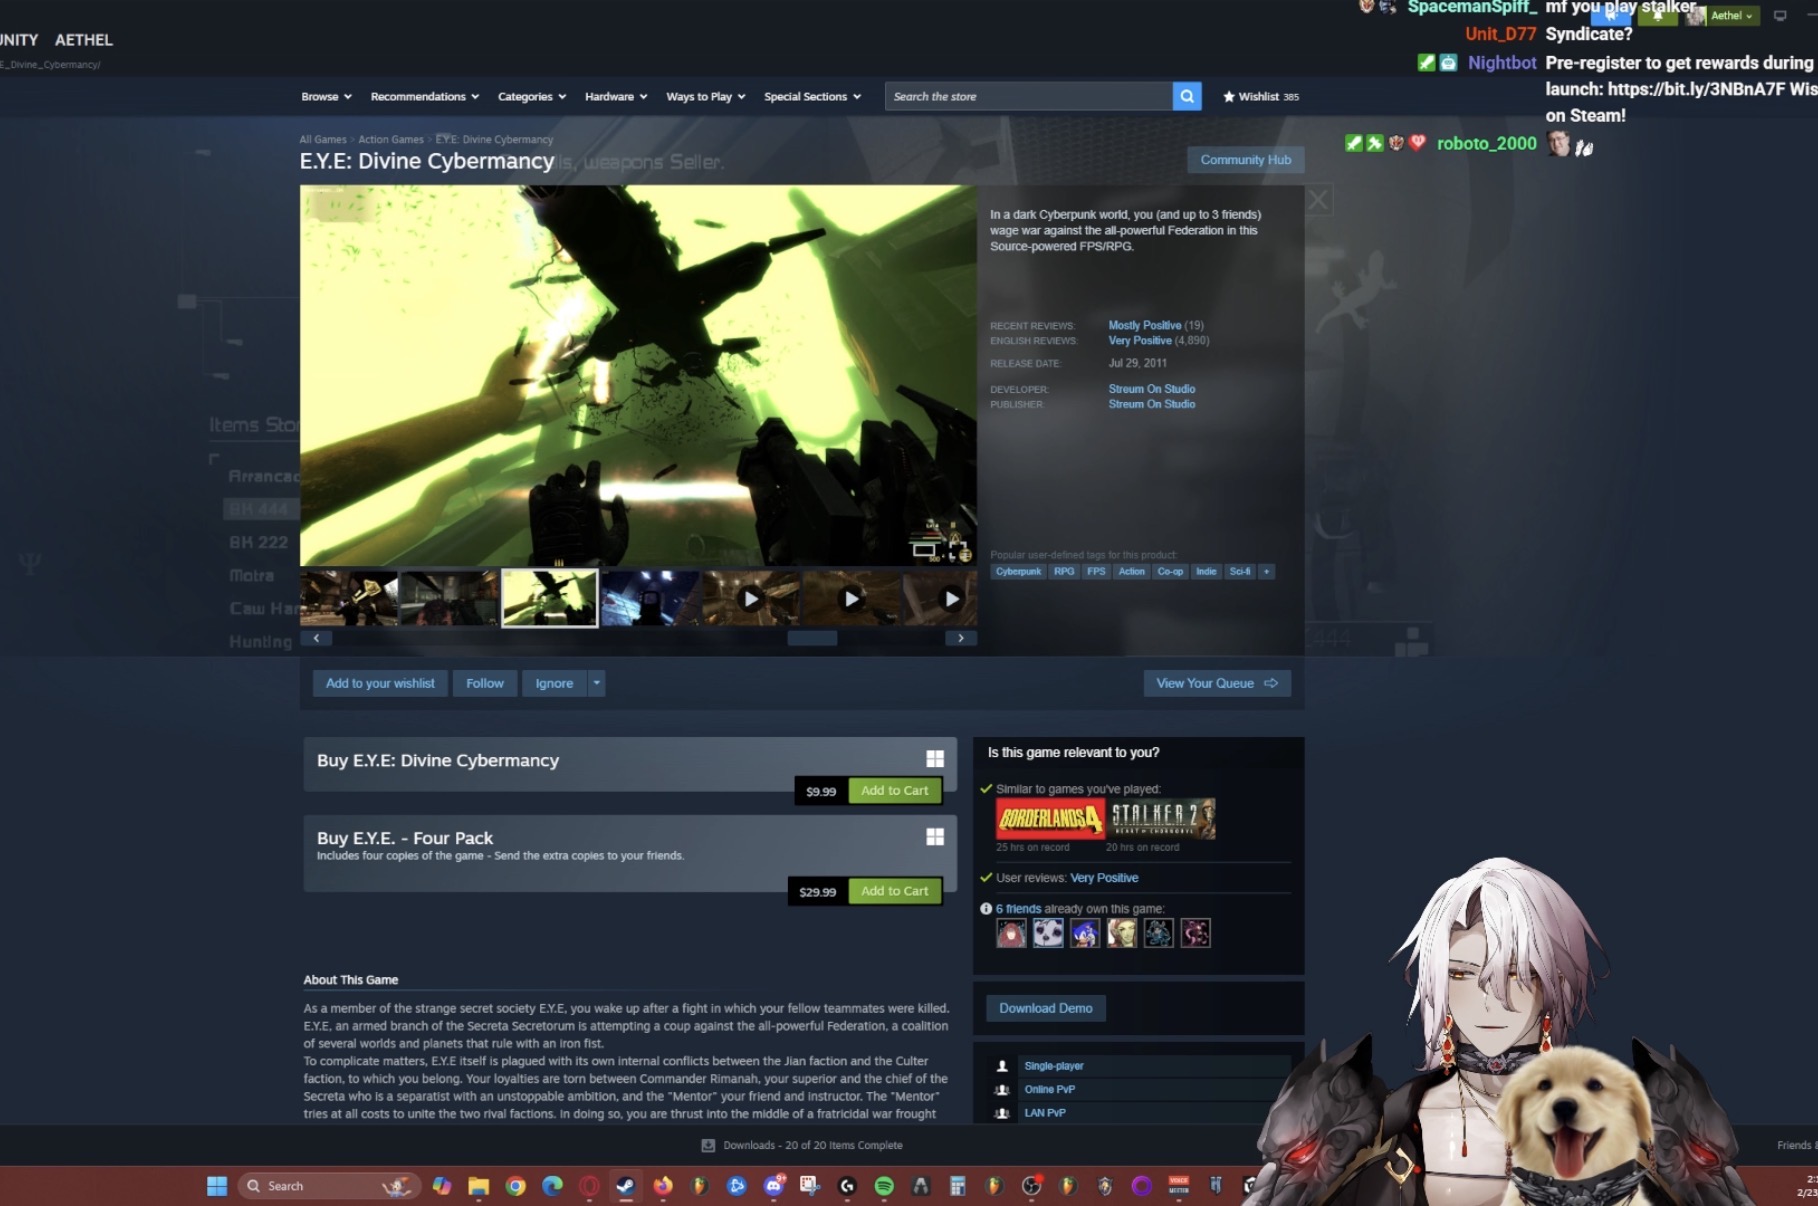This screenshot has height=1206, width=1818.
Task: Expand the Browse menu
Action: point(326,96)
